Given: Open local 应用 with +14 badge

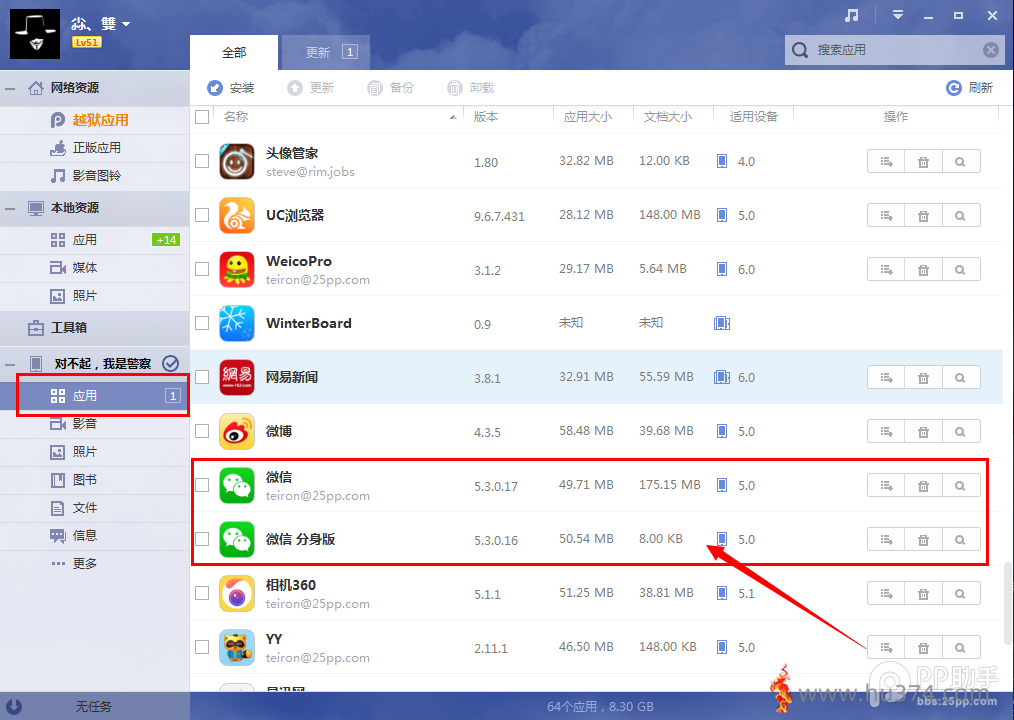Looking at the screenshot, I should [94, 240].
